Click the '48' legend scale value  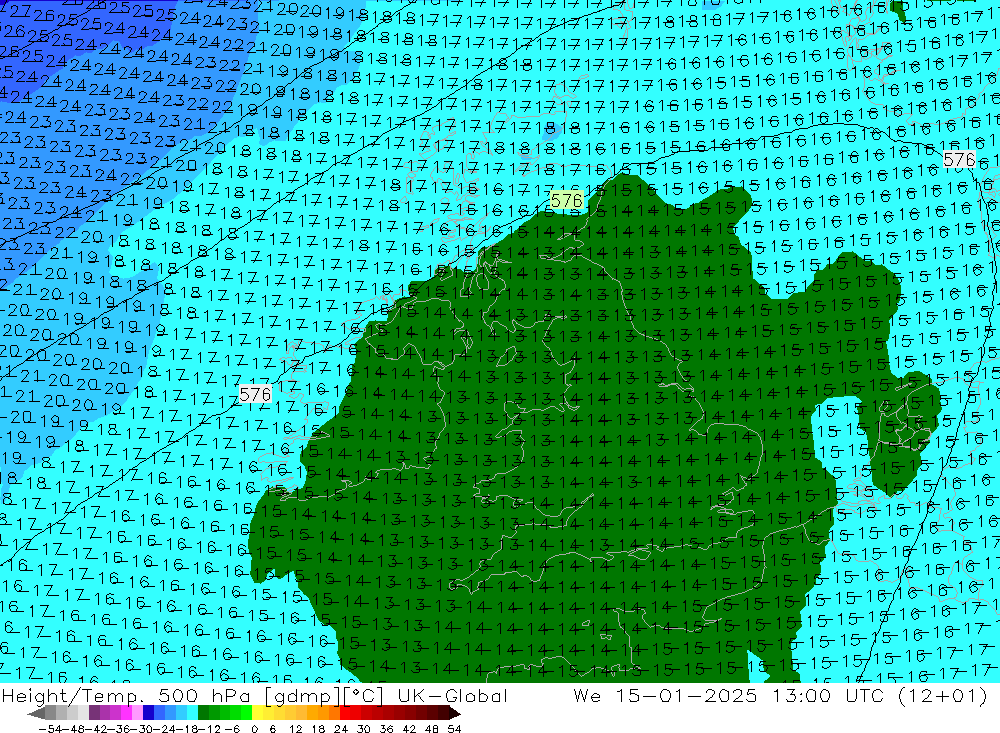click(431, 729)
